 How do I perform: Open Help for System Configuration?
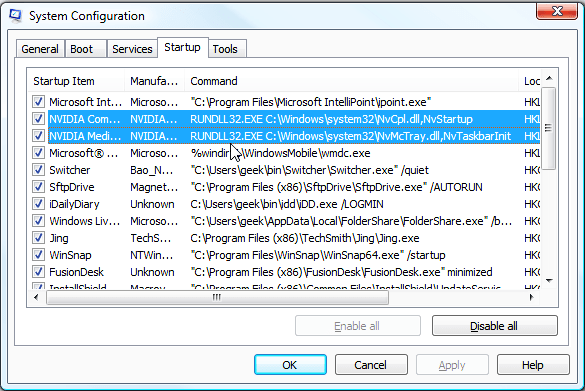pyautogui.click(x=533, y=365)
